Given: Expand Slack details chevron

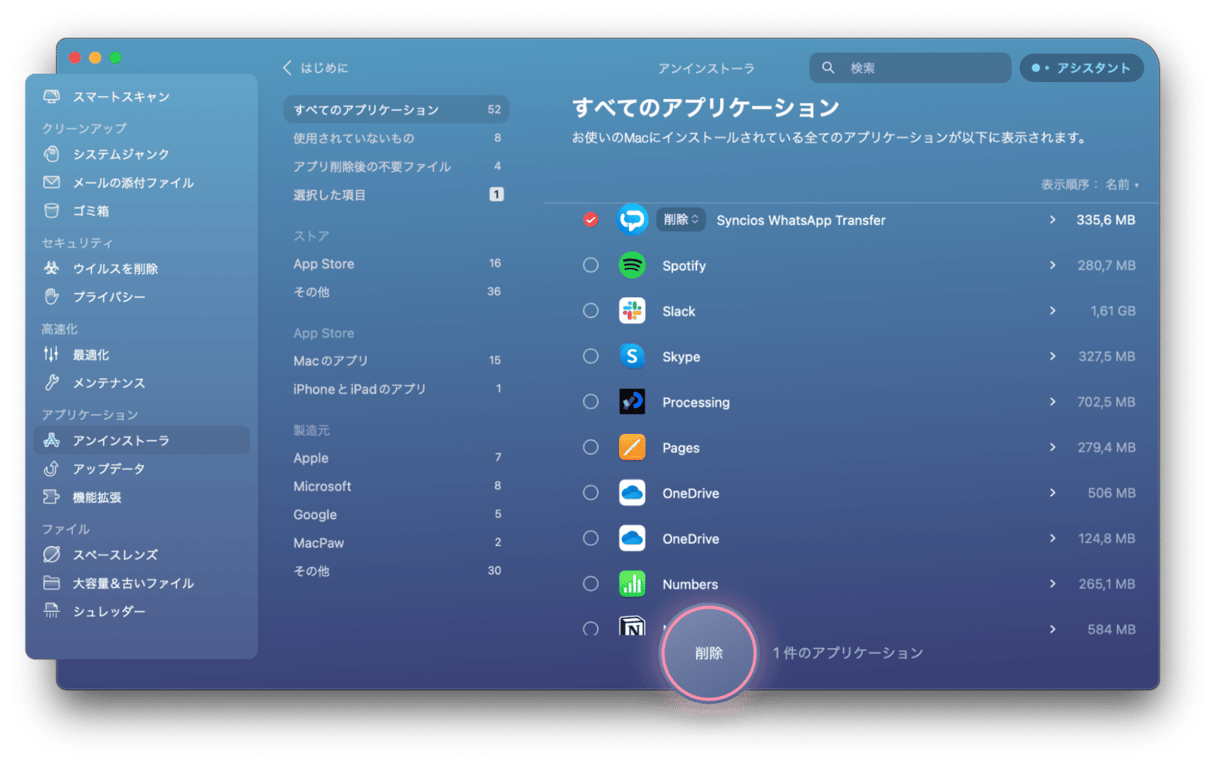Looking at the screenshot, I should point(1053,311).
